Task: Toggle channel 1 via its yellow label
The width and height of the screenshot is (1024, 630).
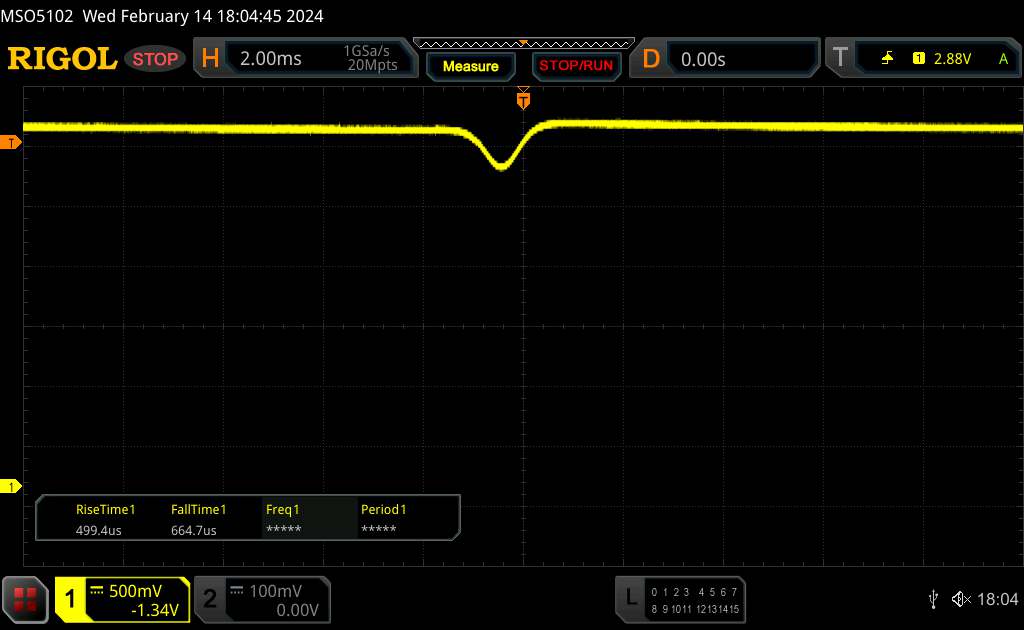Action: pyautogui.click(x=70, y=599)
